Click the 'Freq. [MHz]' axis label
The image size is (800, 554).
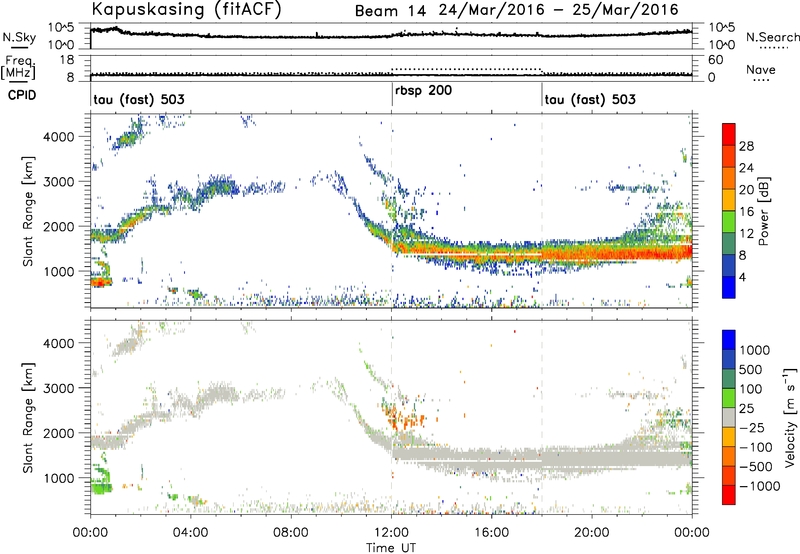(x=18, y=67)
